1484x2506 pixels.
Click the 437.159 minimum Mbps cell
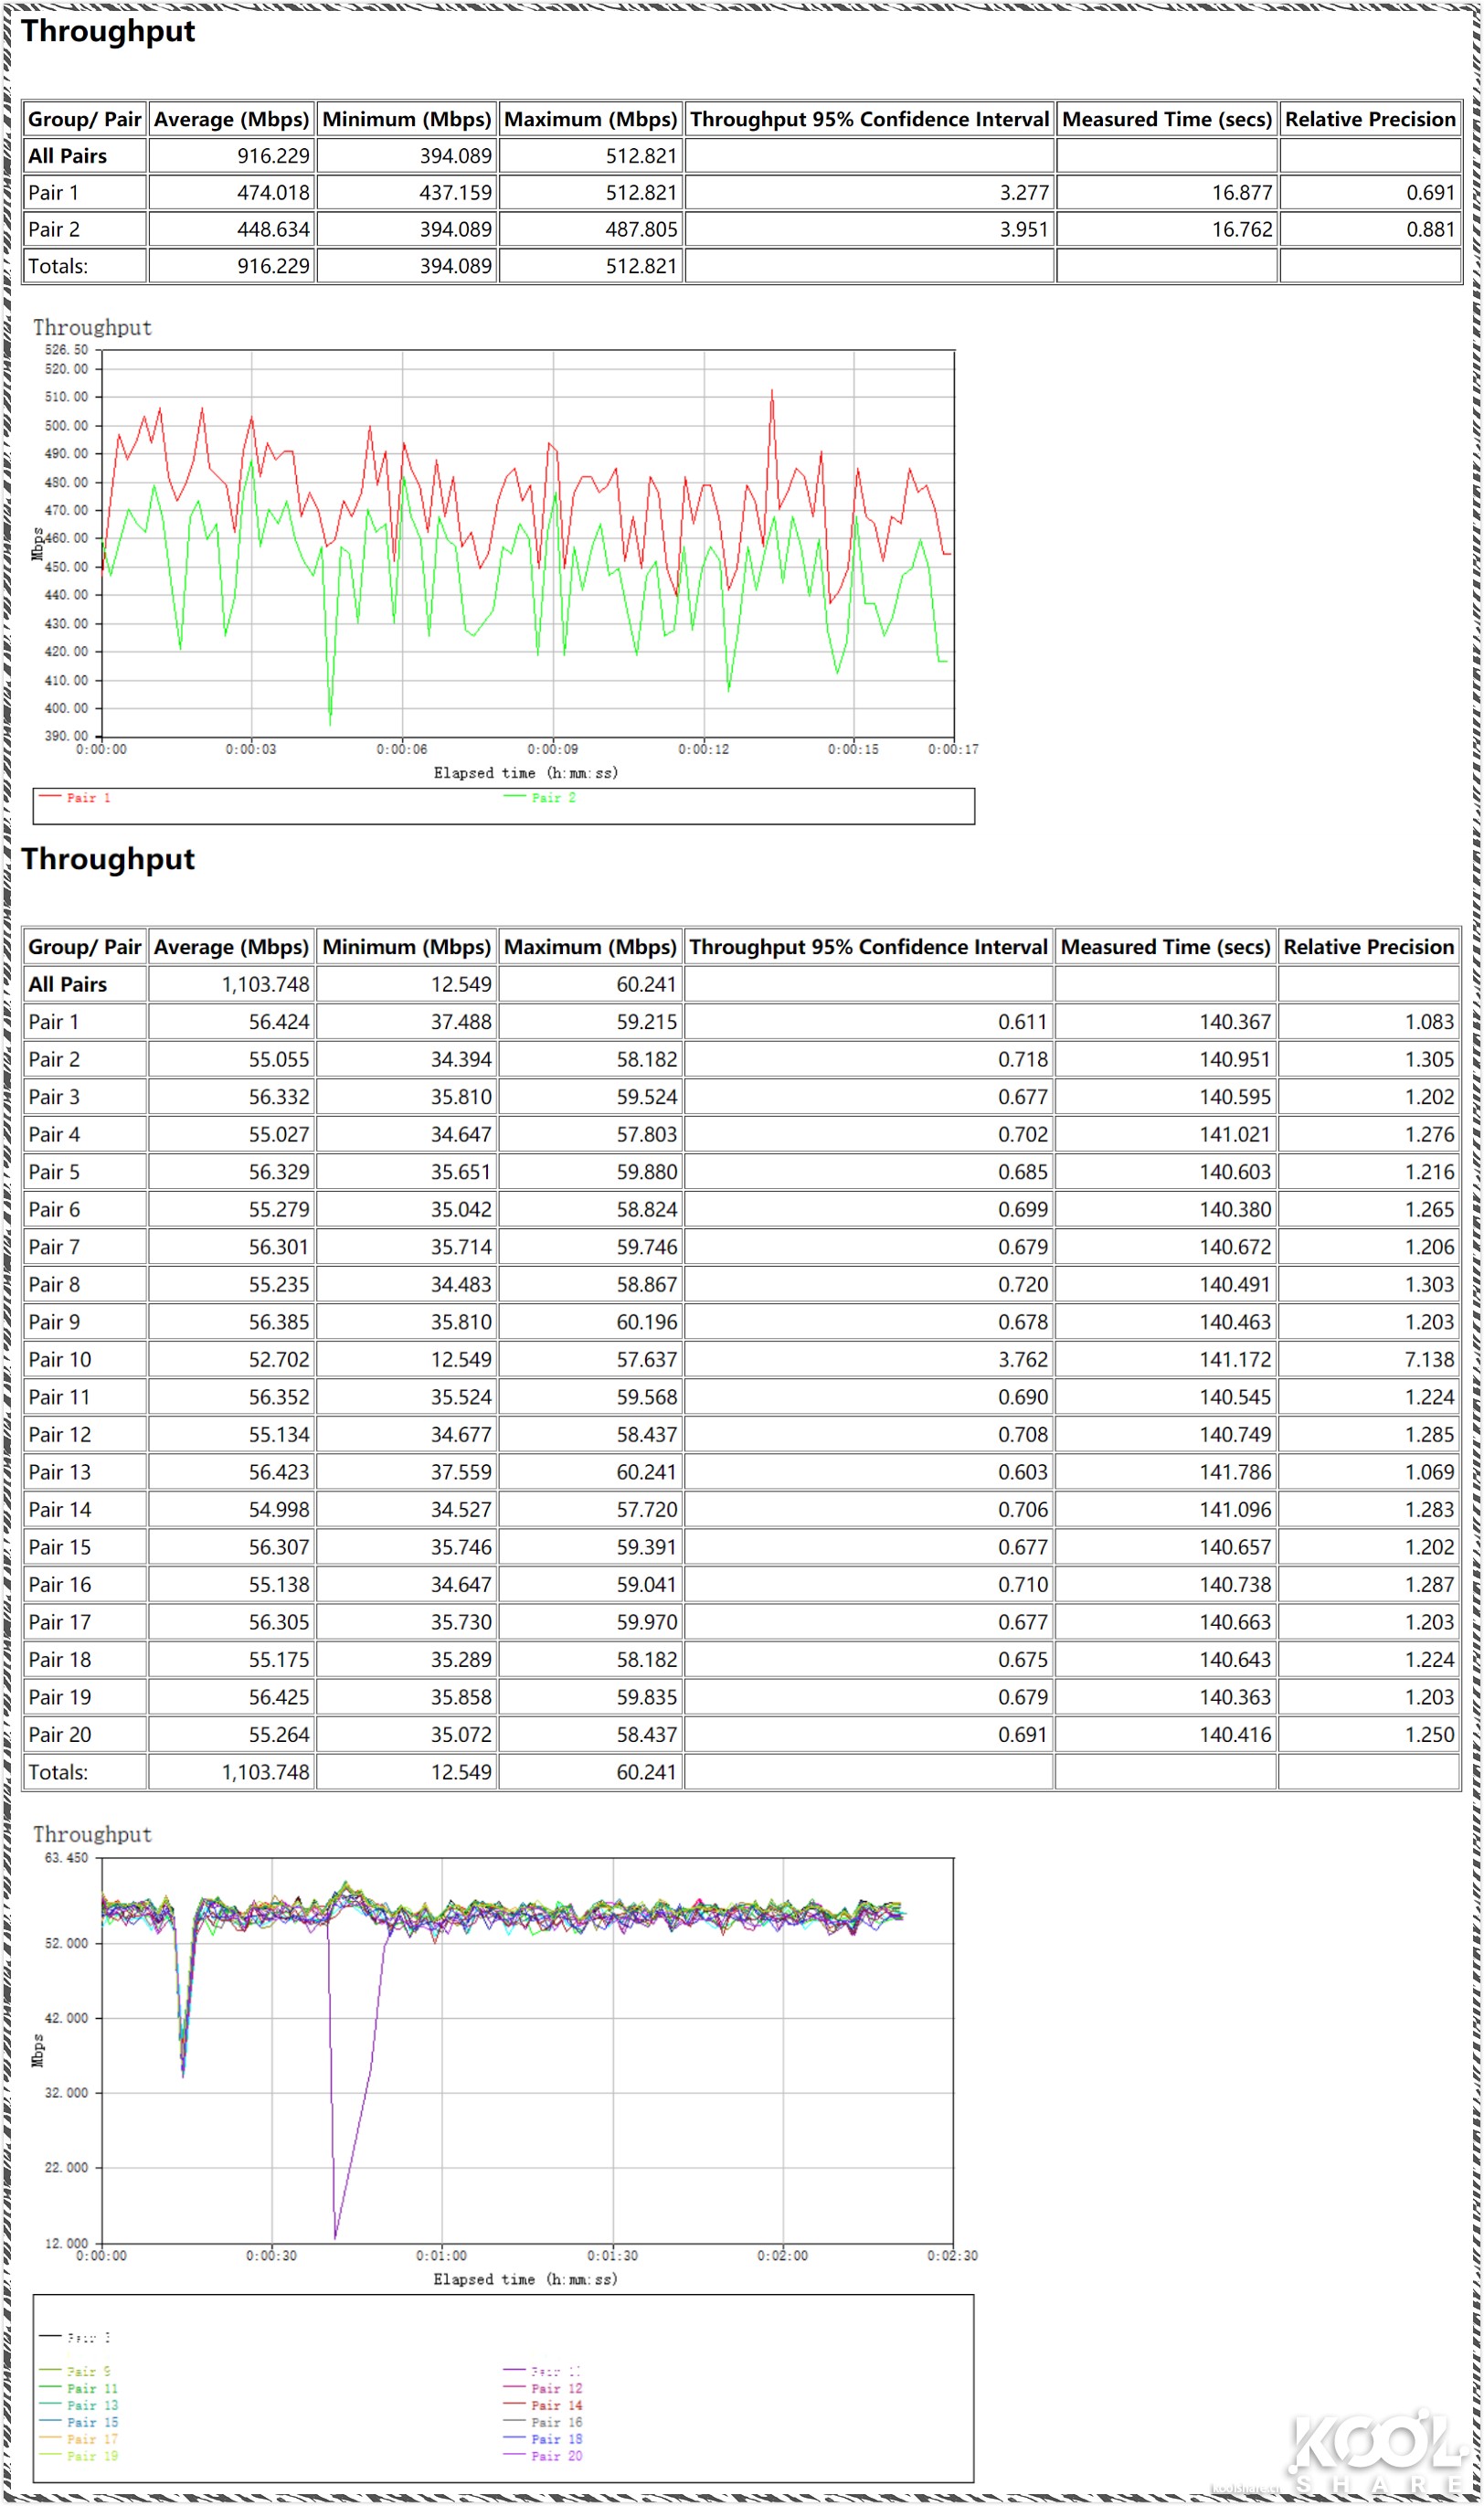point(407,192)
